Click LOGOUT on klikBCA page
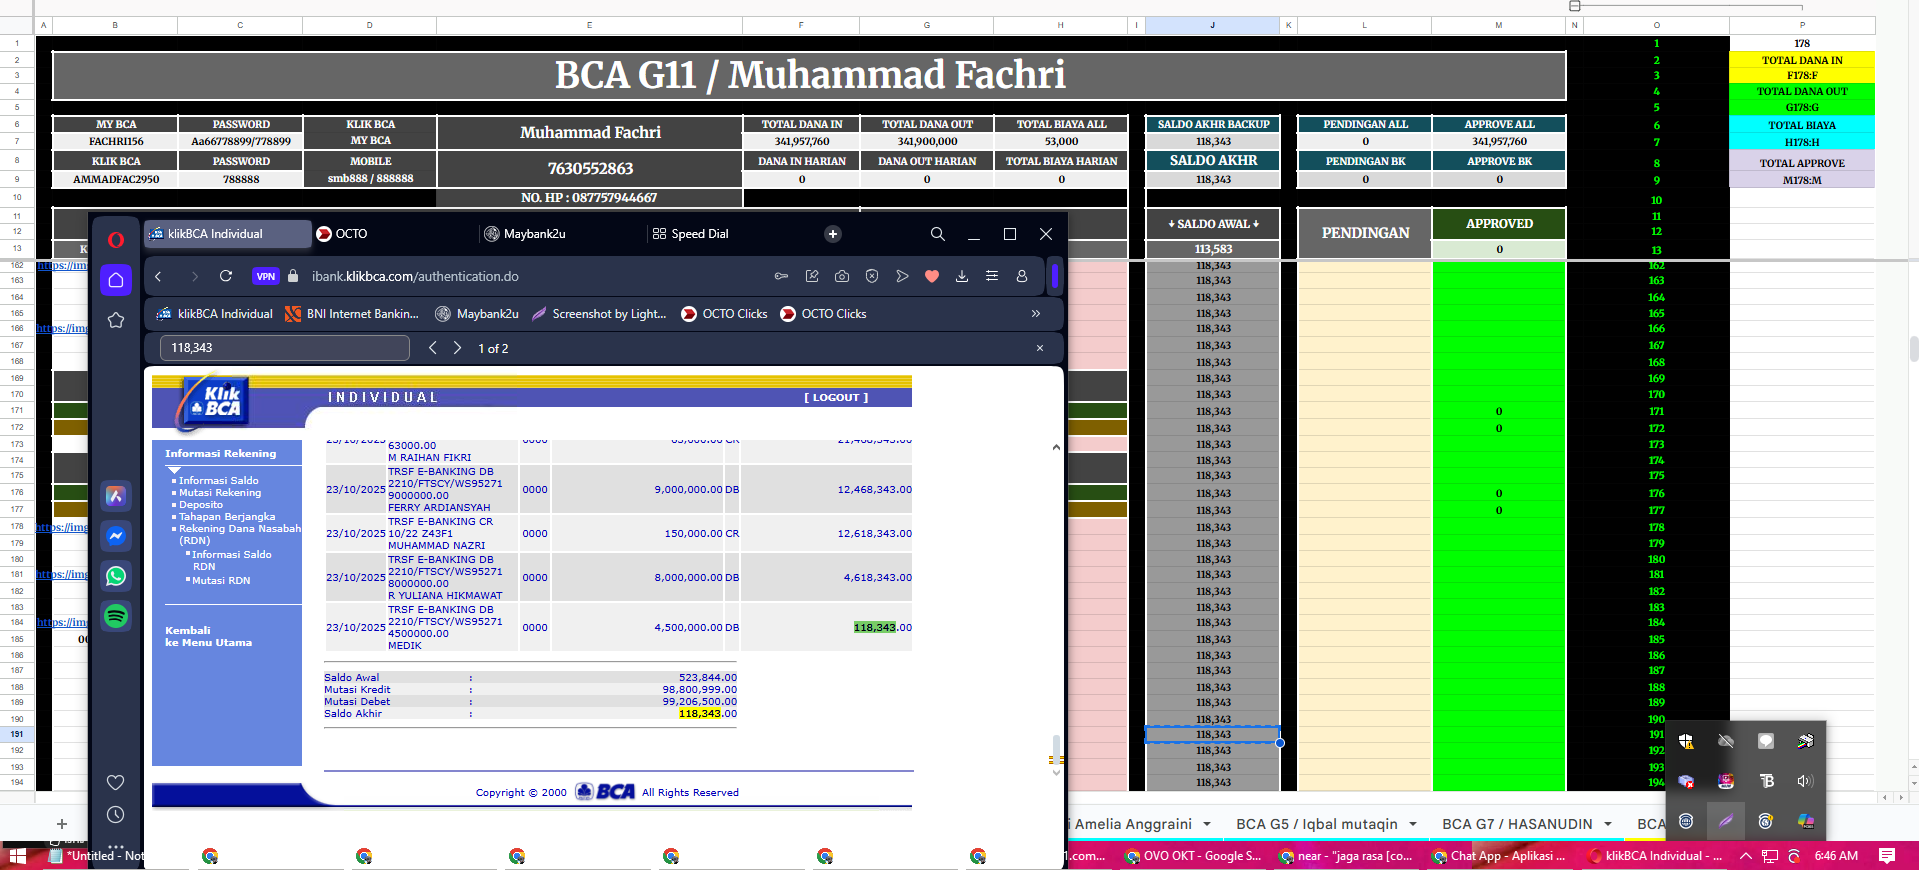Image resolution: width=1919 pixels, height=870 pixels. click(x=836, y=398)
